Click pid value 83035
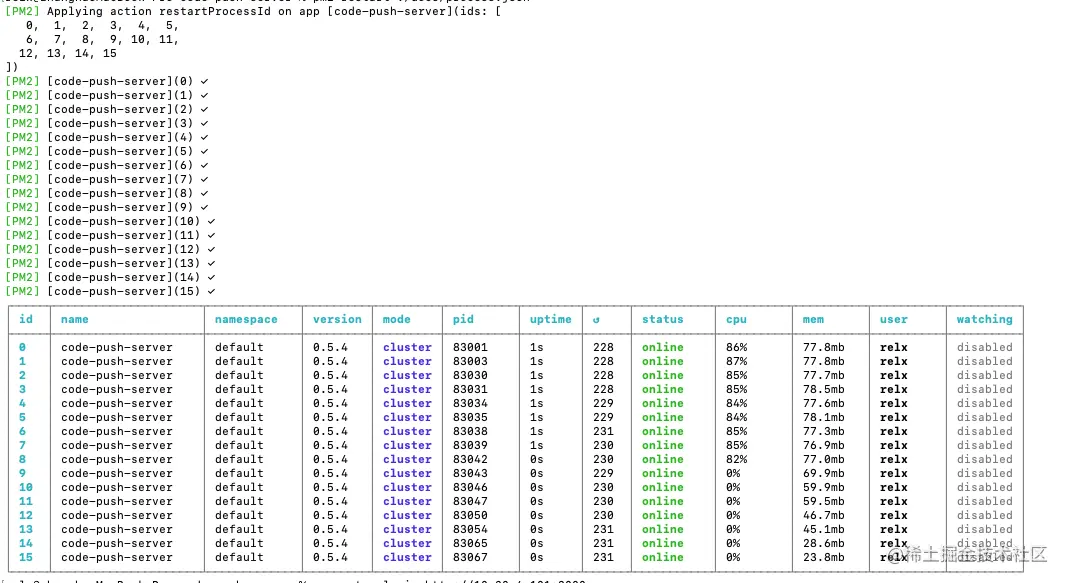The image size is (1066, 583). (470, 417)
